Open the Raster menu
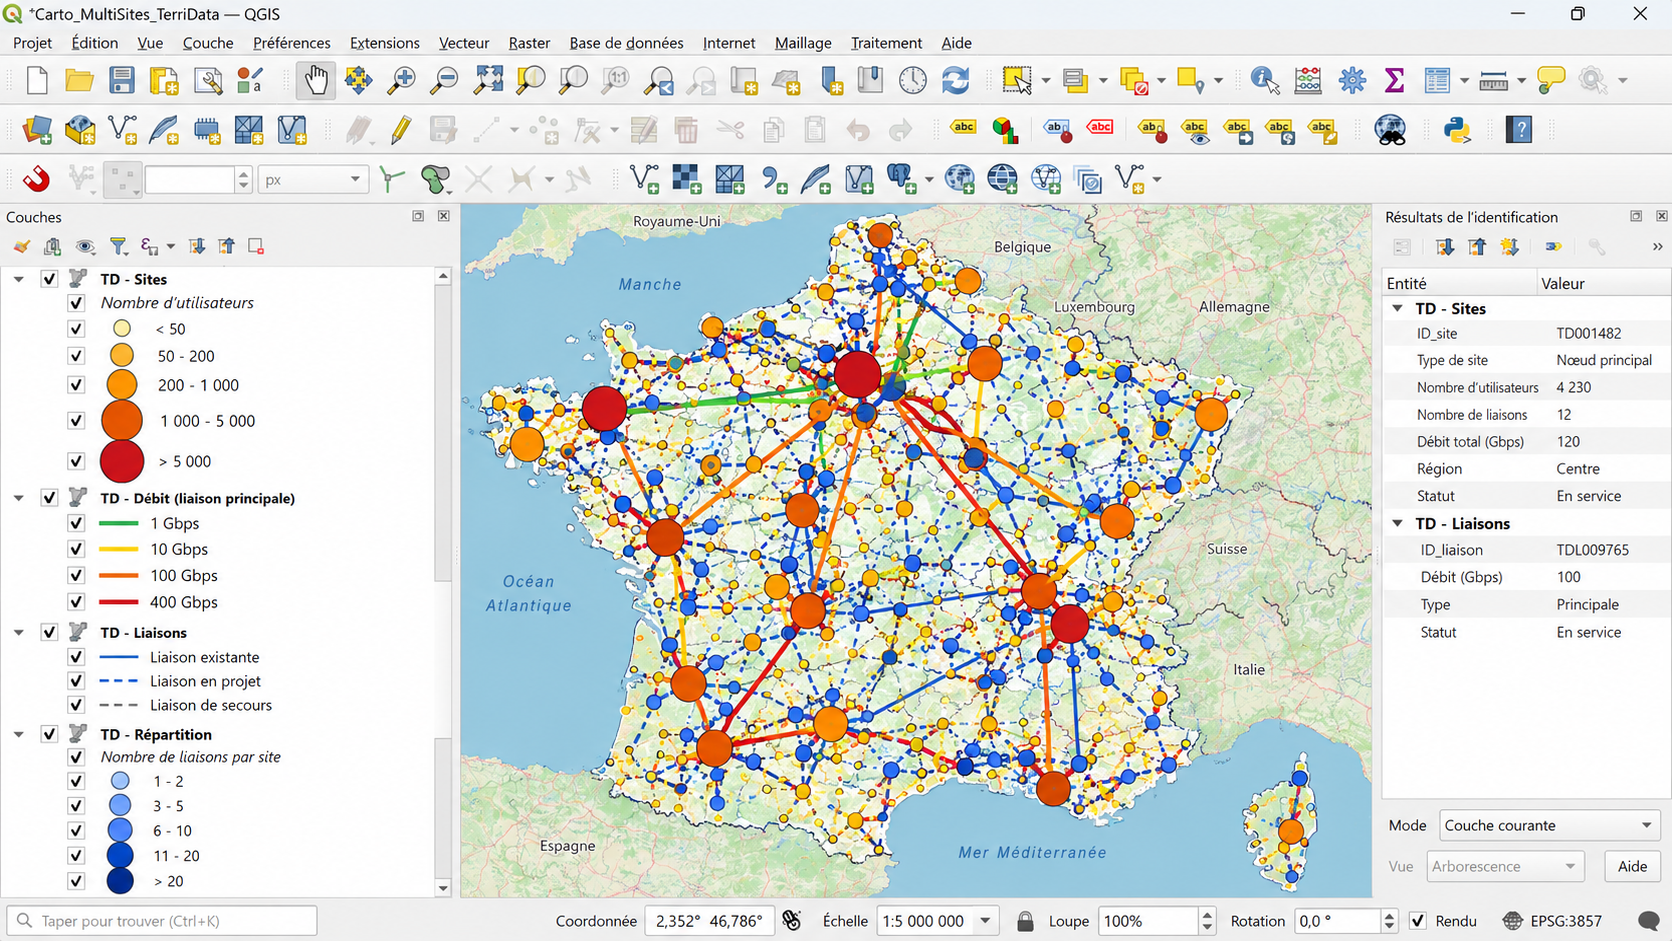This screenshot has width=1672, height=941. coord(529,43)
